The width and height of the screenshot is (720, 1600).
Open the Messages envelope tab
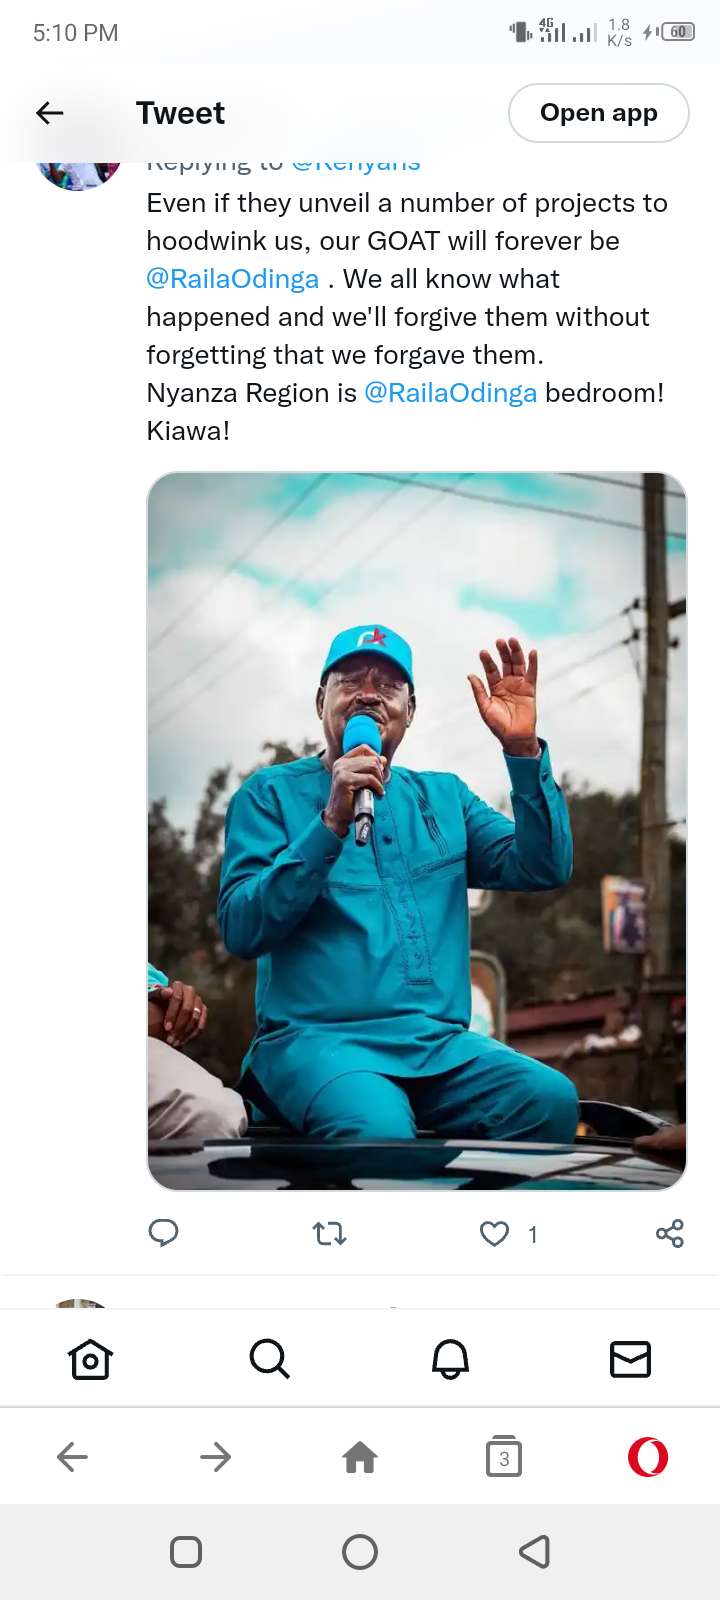[630, 1359]
